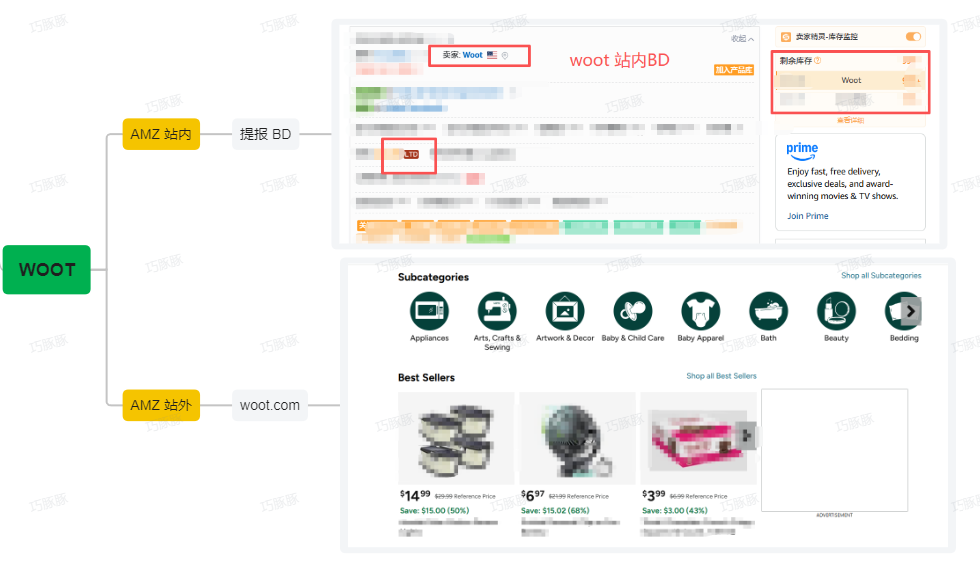Choose the Baby Apparel onesie icon
The width and height of the screenshot is (980, 564).
pyautogui.click(x=700, y=311)
